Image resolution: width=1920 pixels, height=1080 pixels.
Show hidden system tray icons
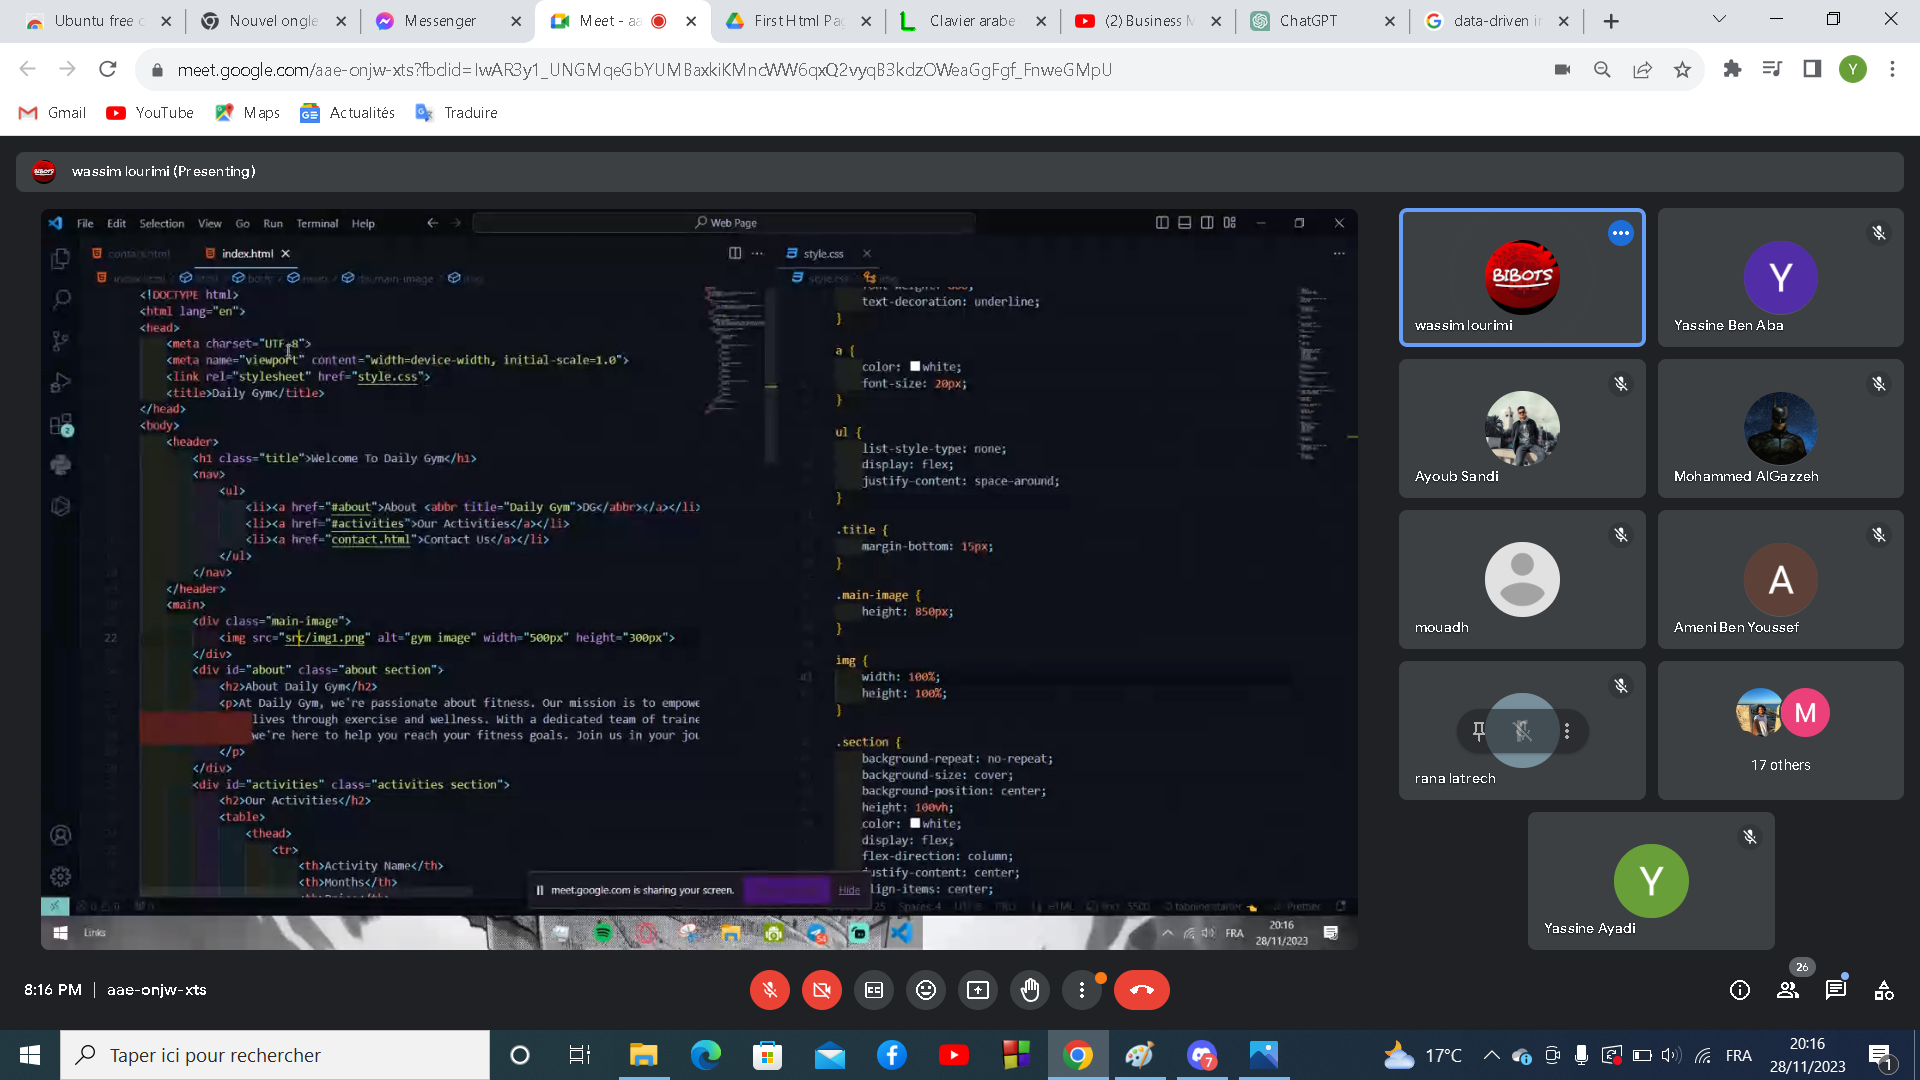tap(1491, 1055)
